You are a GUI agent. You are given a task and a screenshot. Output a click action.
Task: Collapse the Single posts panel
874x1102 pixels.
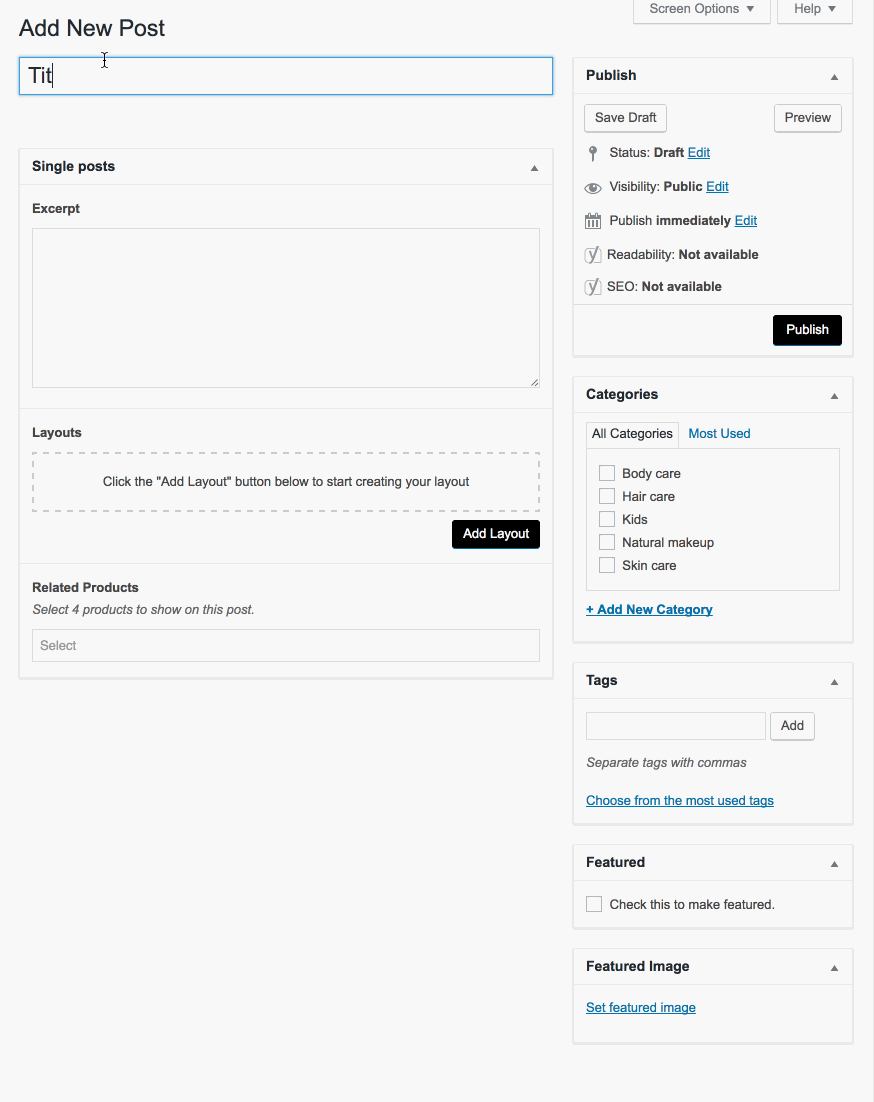click(534, 167)
